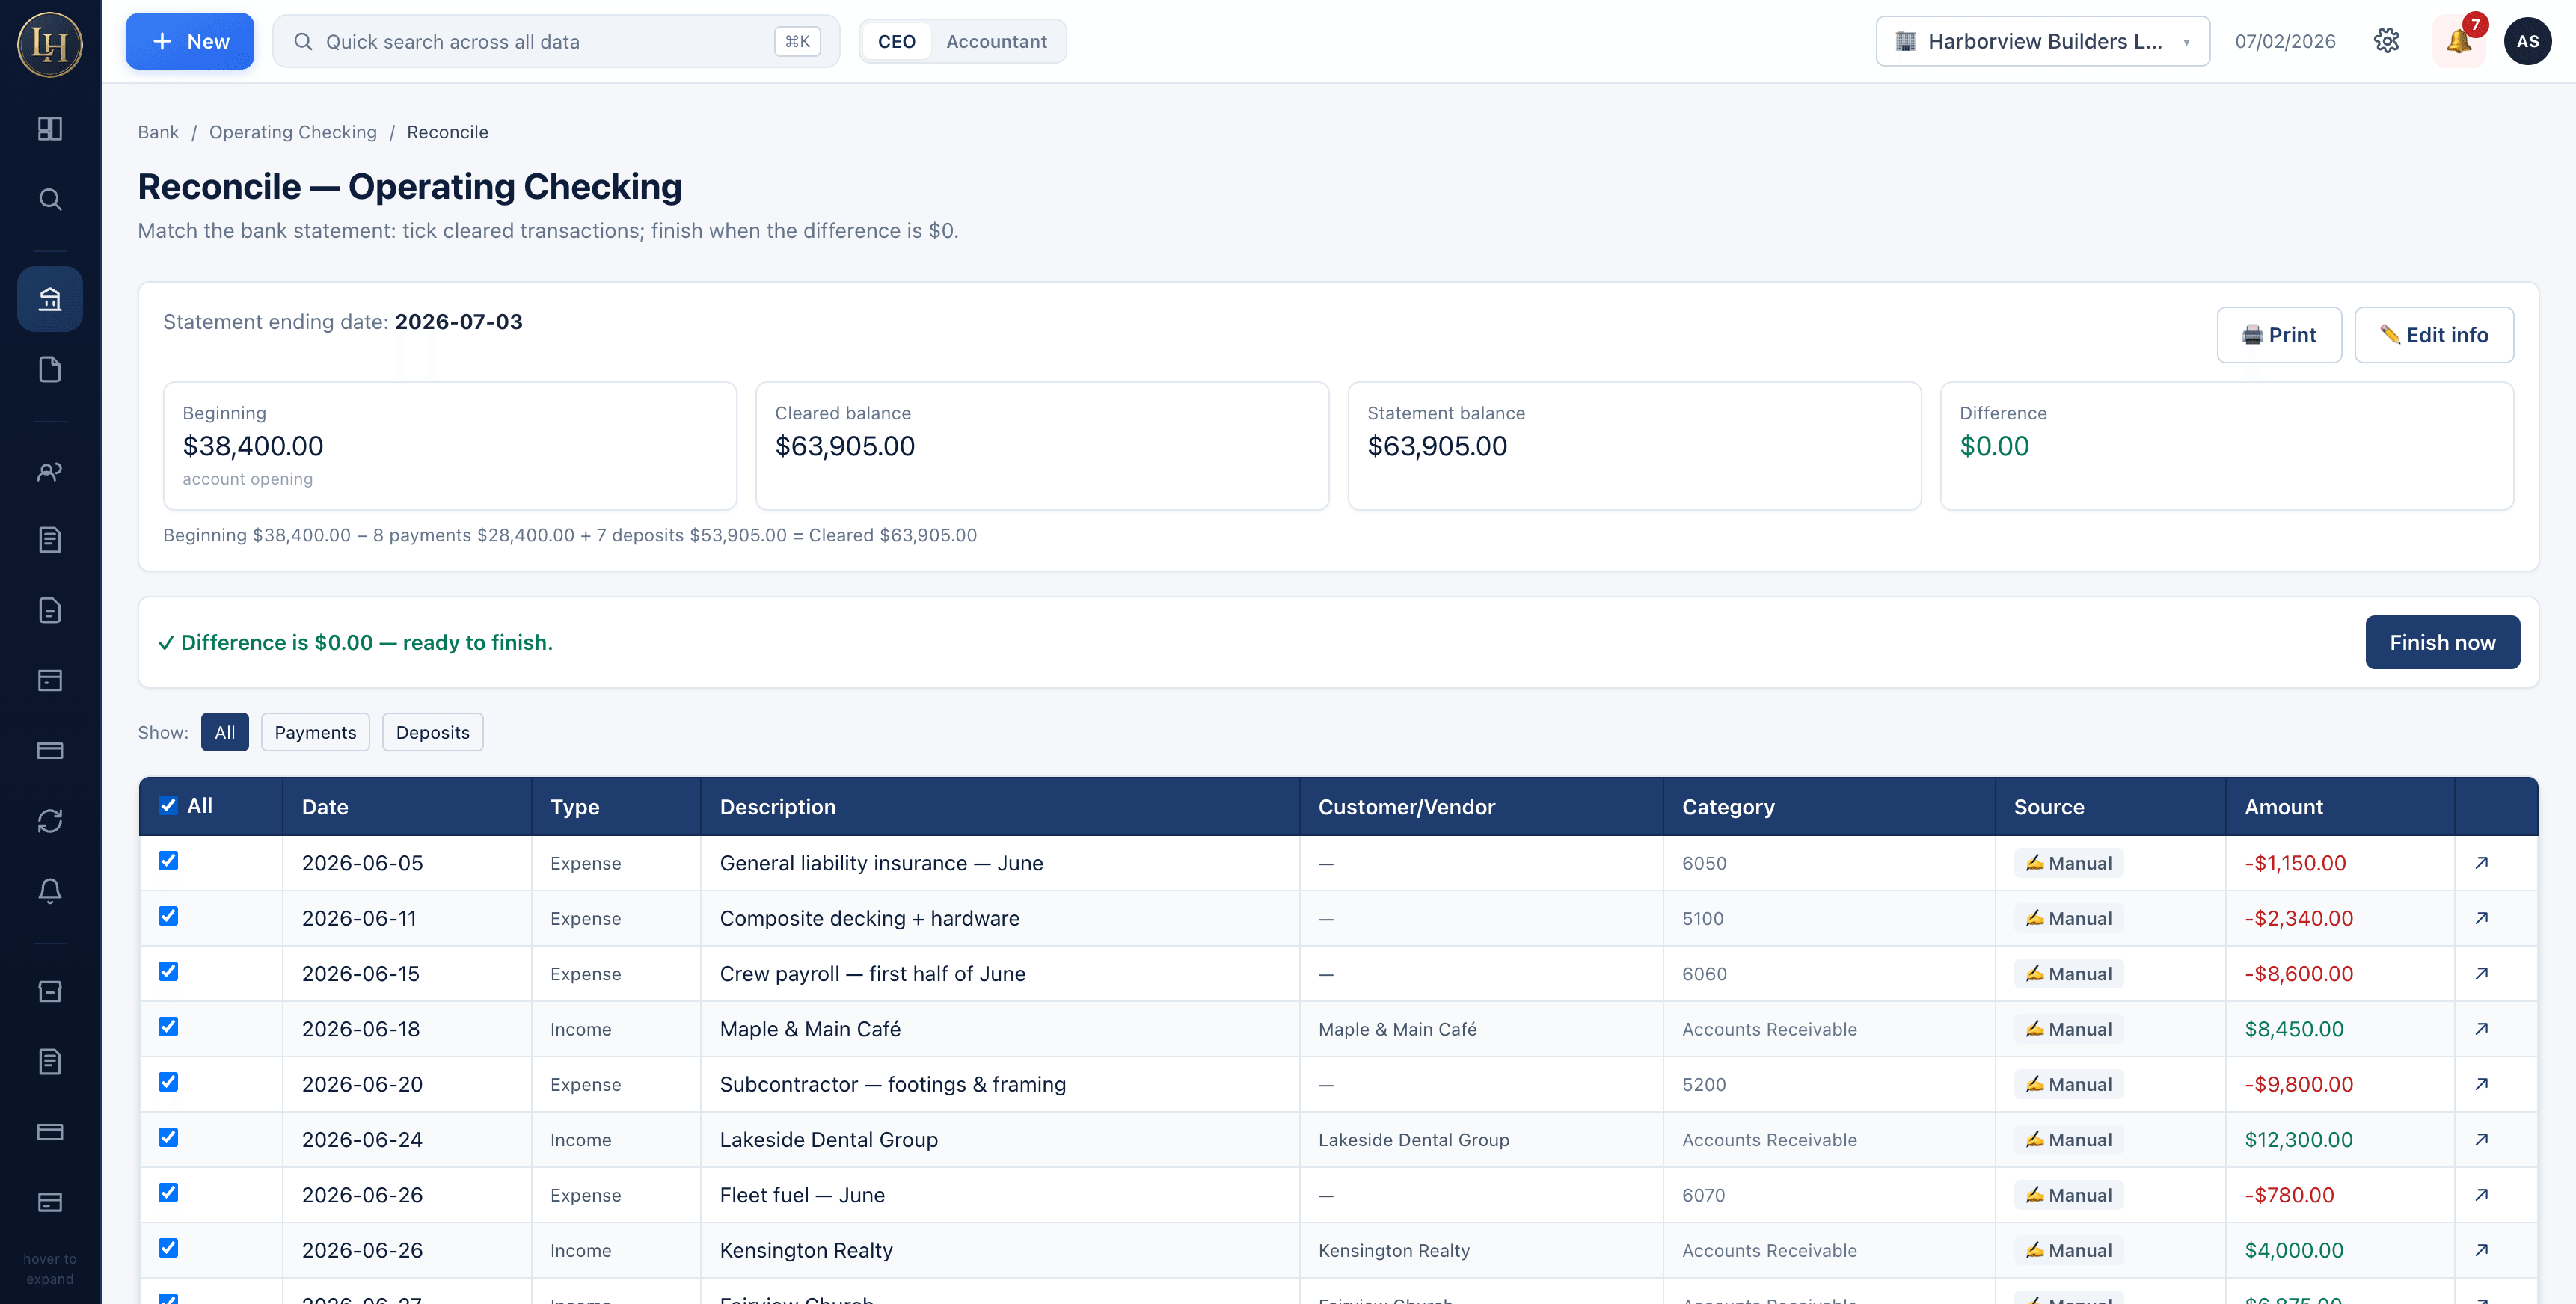Uncheck Kensington Realty row checkbox

coord(168,1248)
